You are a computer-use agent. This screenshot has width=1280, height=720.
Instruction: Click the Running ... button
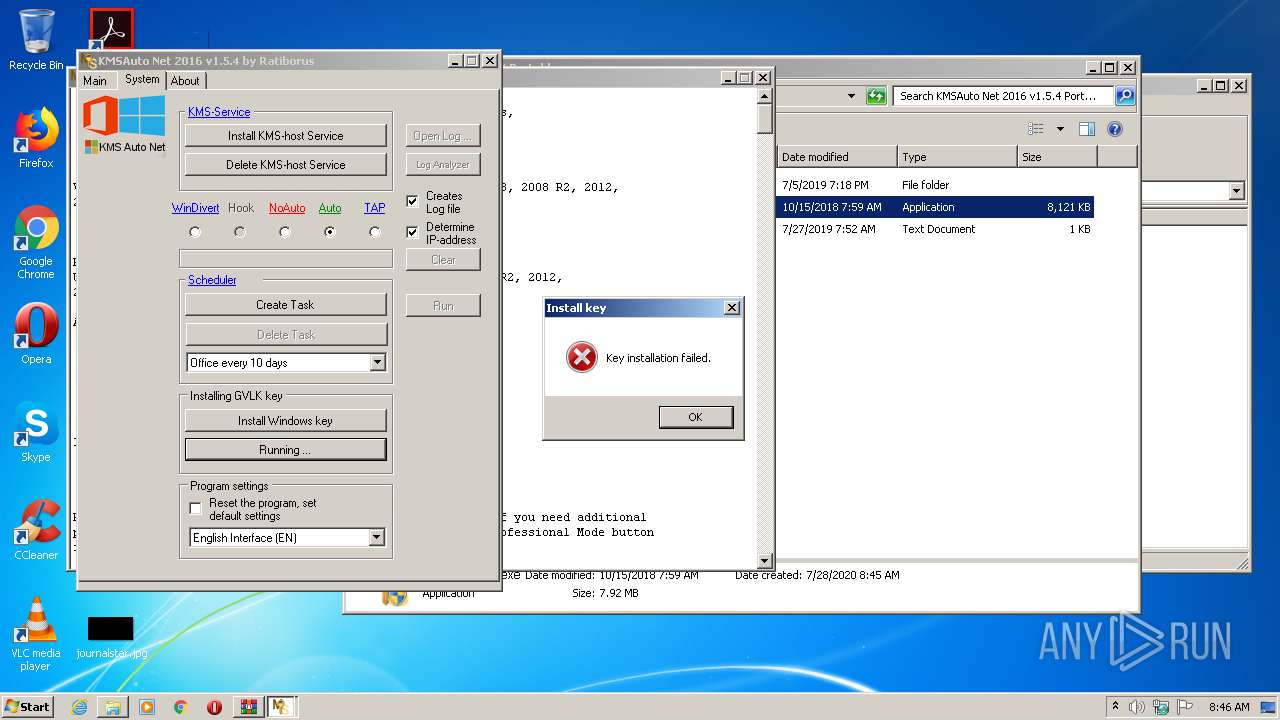[x=286, y=450]
